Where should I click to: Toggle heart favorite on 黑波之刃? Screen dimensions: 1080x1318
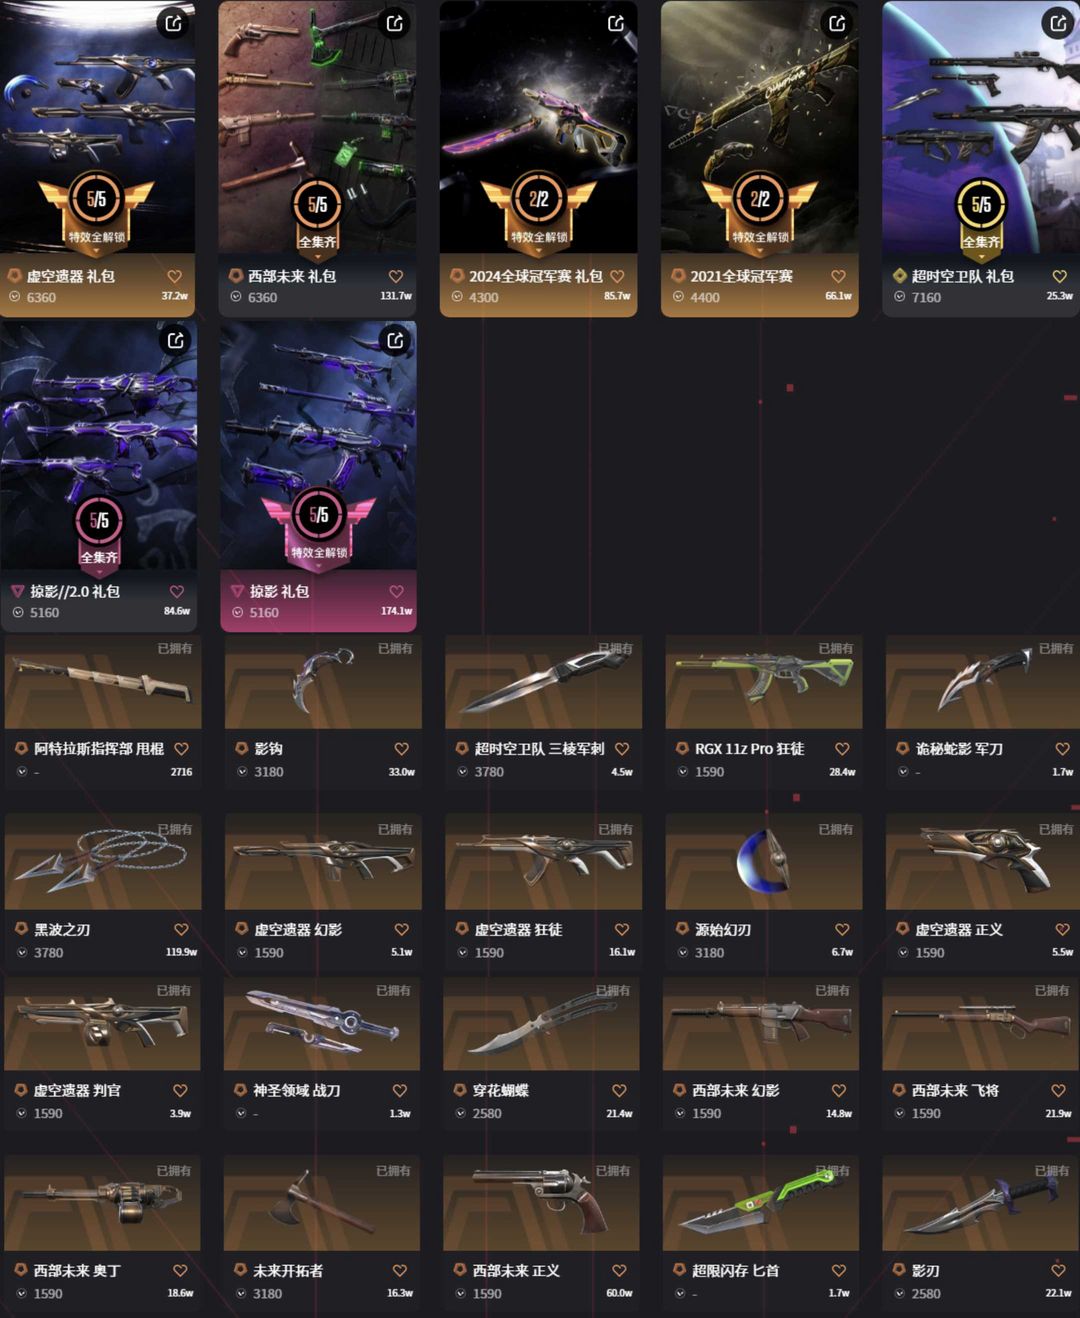pos(181,930)
